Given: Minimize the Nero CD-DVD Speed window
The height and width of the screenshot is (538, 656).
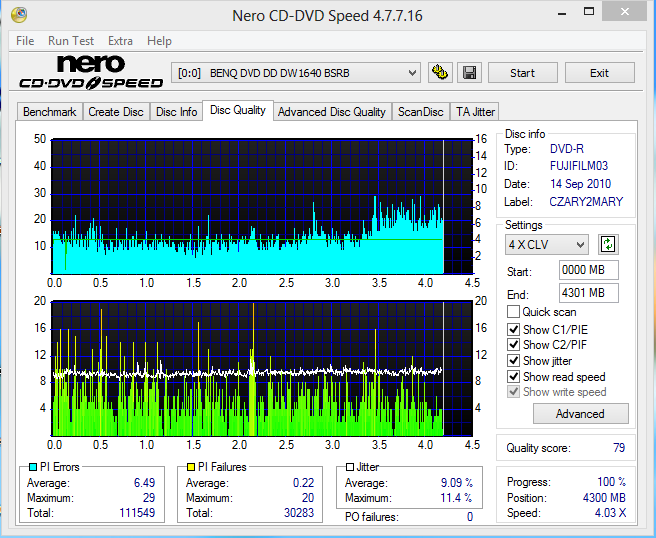Looking at the screenshot, I should click(562, 13).
